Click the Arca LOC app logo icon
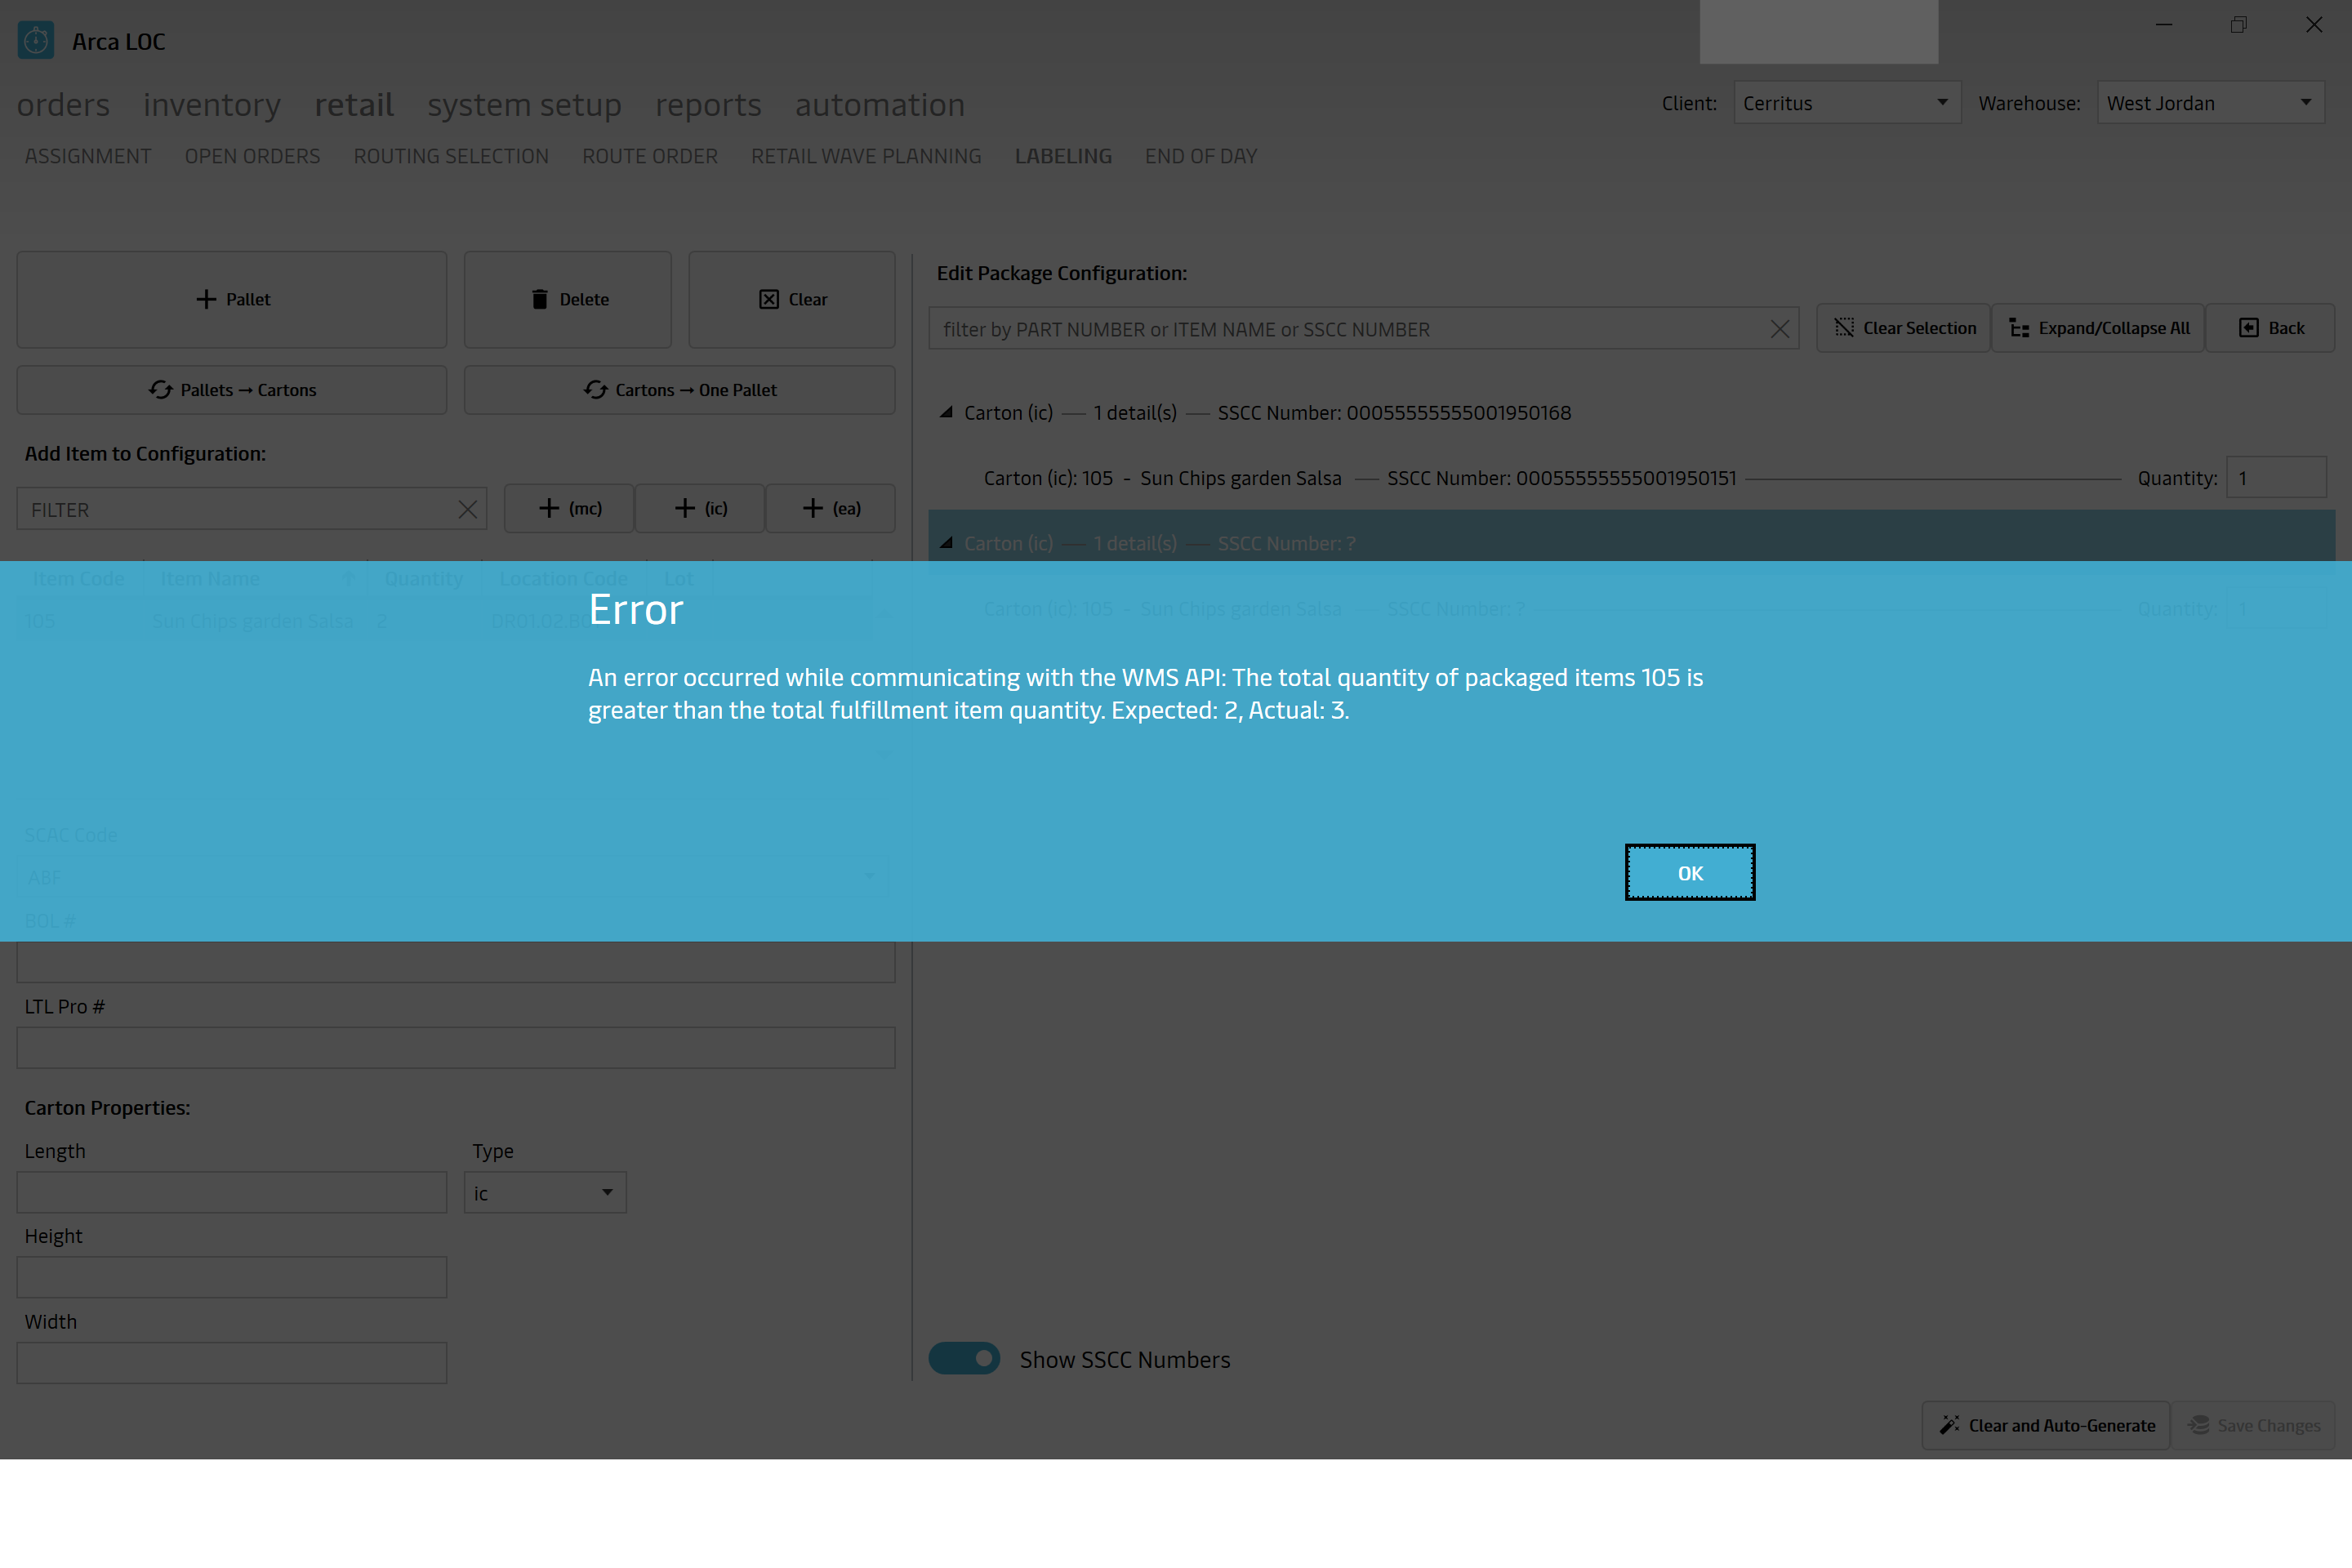 (36, 41)
